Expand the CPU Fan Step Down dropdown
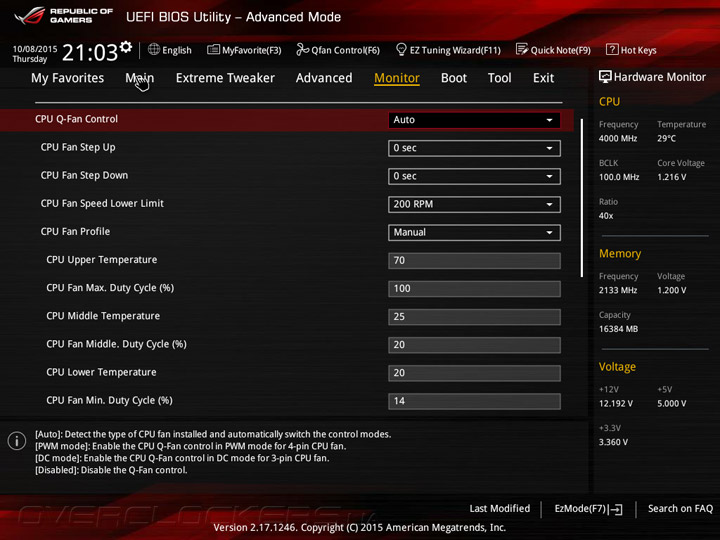 [x=474, y=176]
